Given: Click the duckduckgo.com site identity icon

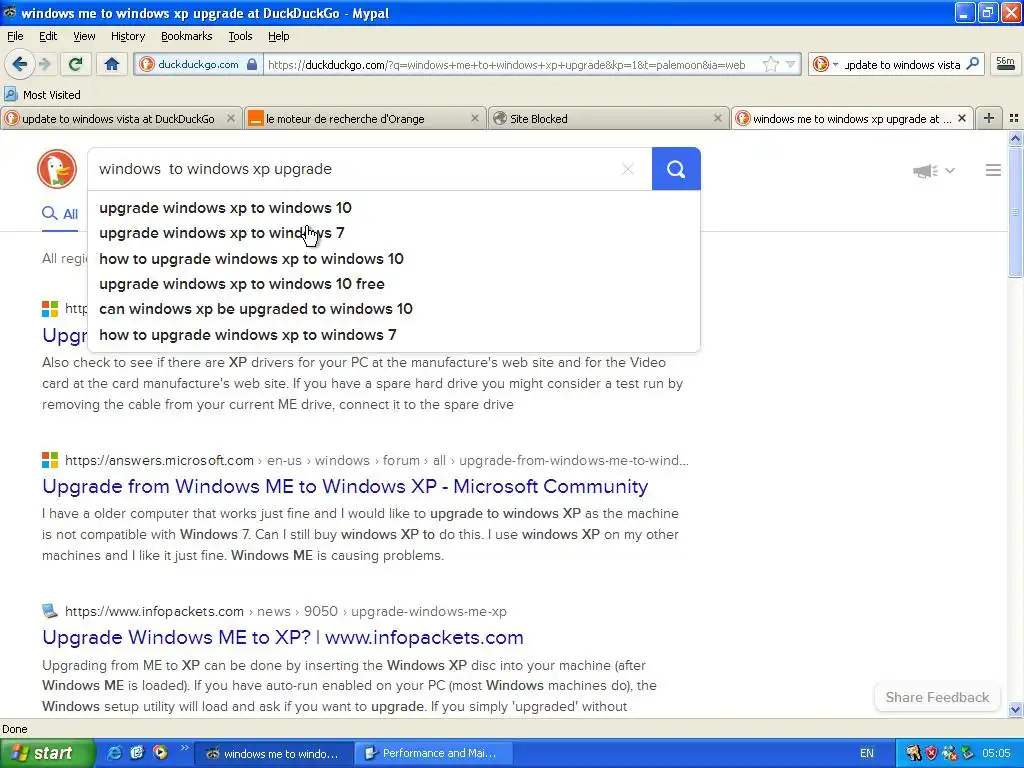Looking at the screenshot, I should click(x=147, y=64).
